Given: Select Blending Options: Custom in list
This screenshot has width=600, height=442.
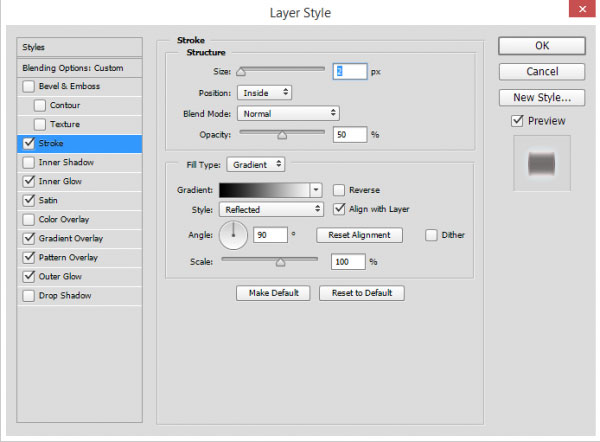Looking at the screenshot, I should click(x=76, y=67).
